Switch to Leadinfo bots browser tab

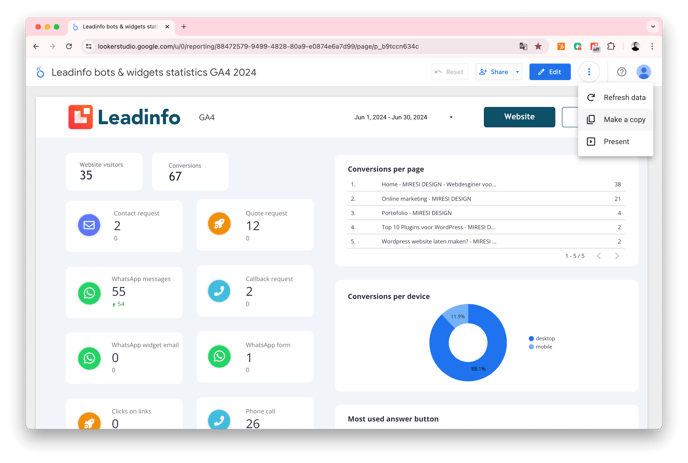pyautogui.click(x=119, y=27)
